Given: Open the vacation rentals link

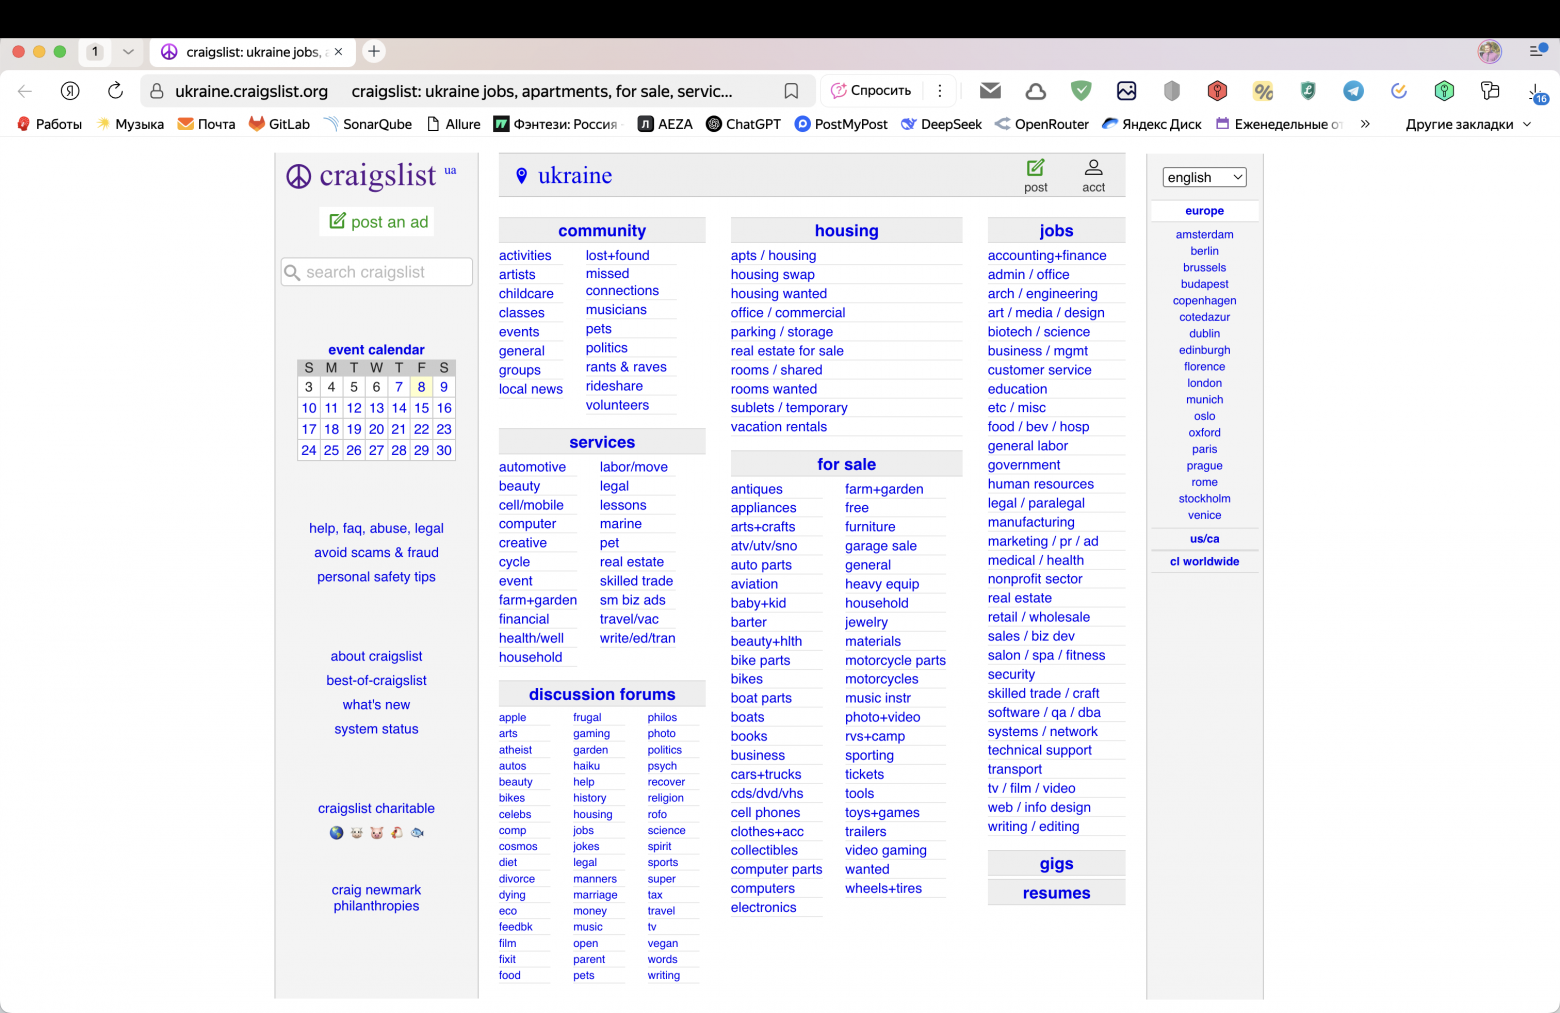Looking at the screenshot, I should [778, 427].
